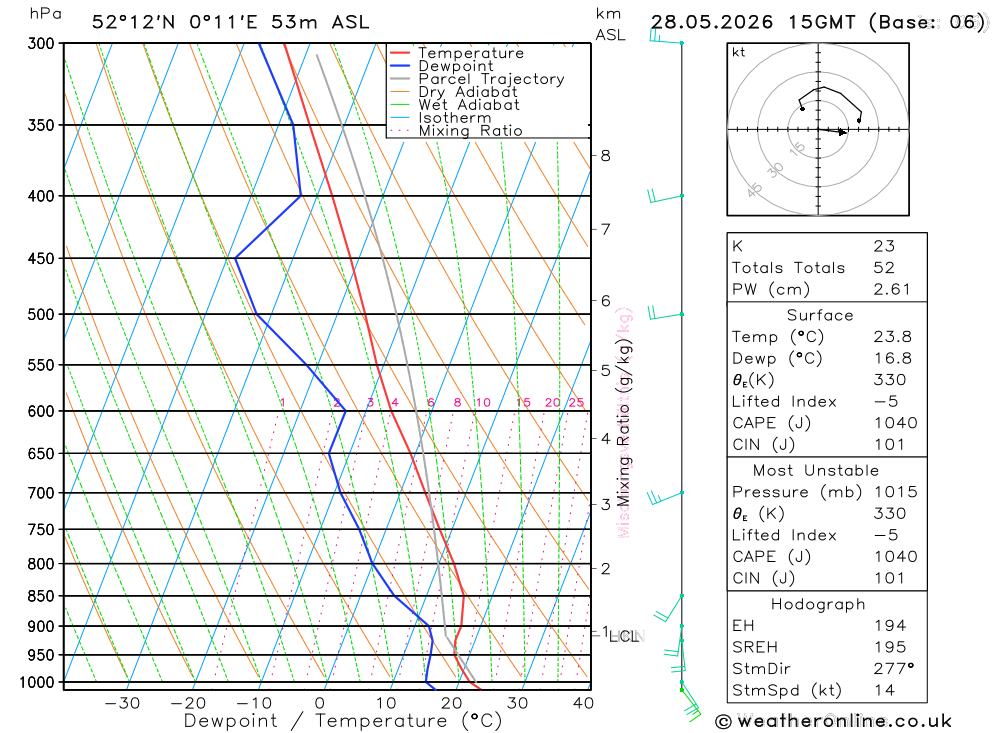1000x733 pixels.
Task: Click the StmDir value "277°"
Action: coord(893,669)
